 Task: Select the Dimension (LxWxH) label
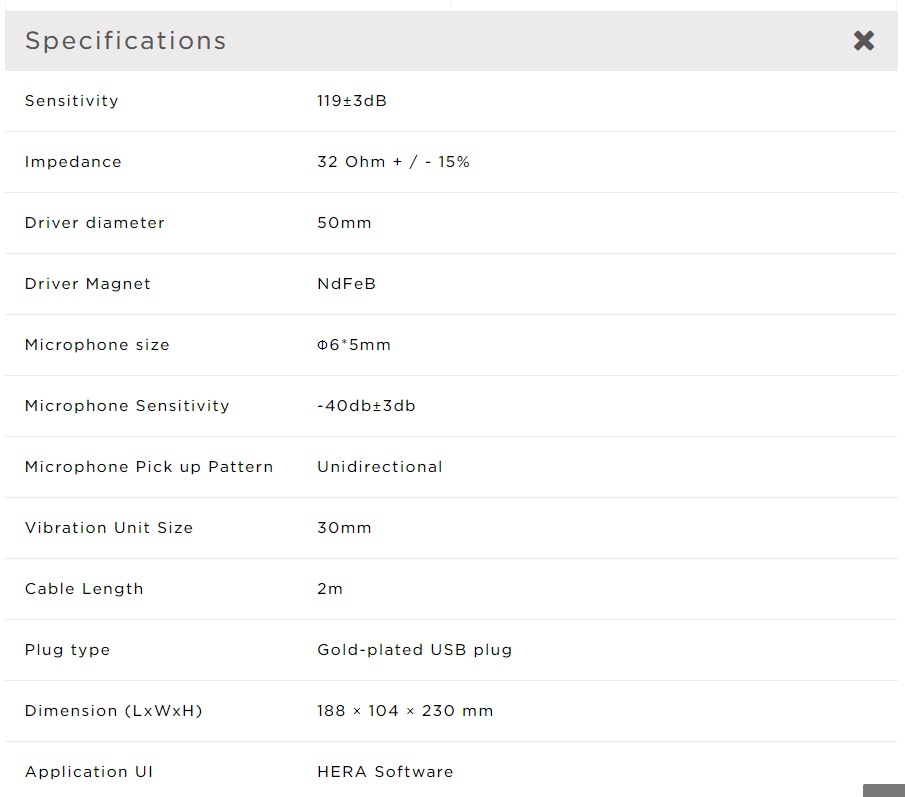[x=114, y=711]
